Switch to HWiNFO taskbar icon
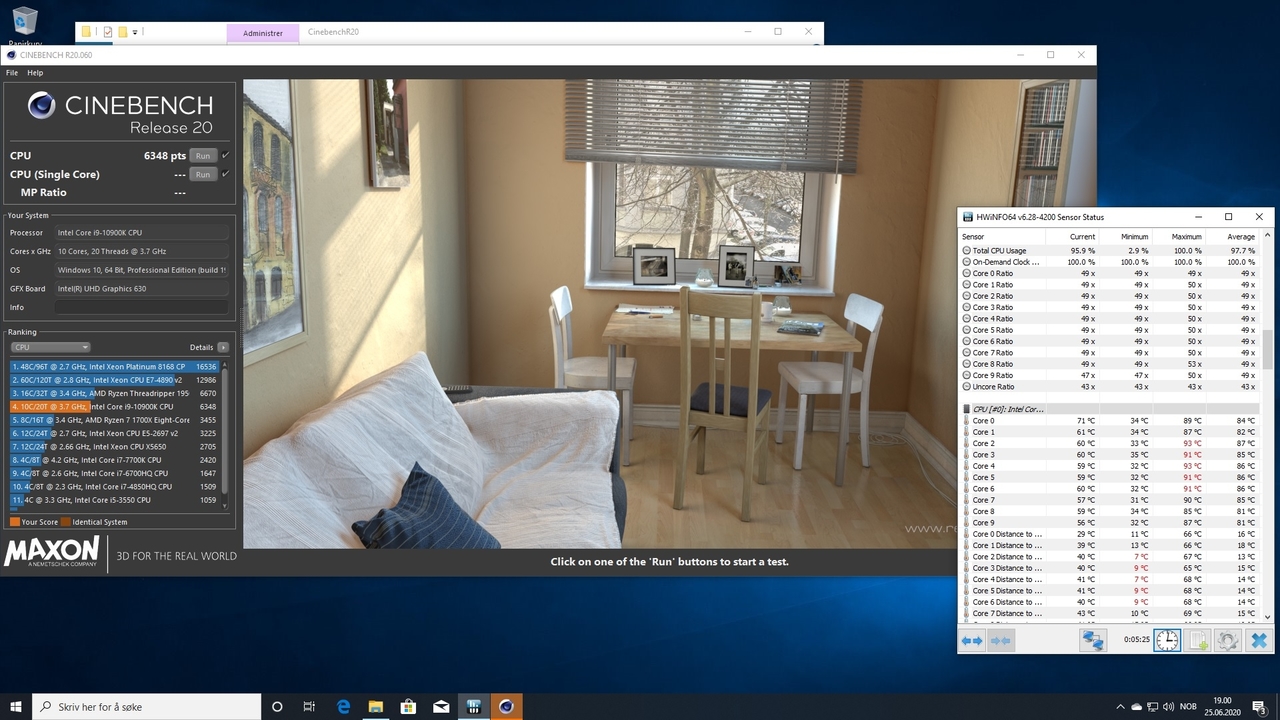 (x=474, y=706)
